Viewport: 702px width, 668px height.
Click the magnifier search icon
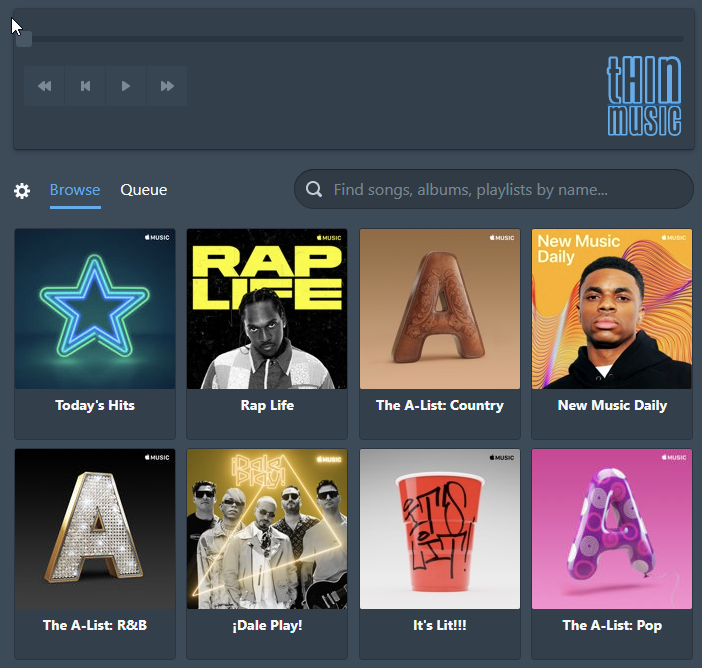314,189
